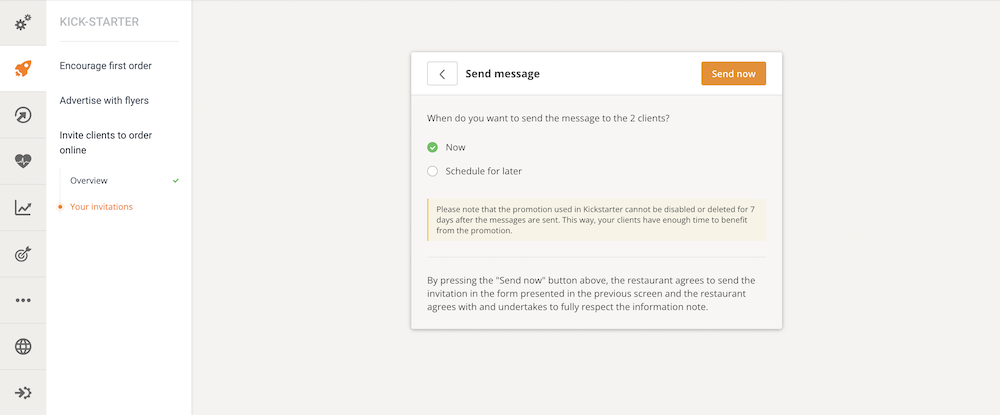Select "Your invitations" sub-item
Screen dimensions: 1000x415
coord(101,207)
